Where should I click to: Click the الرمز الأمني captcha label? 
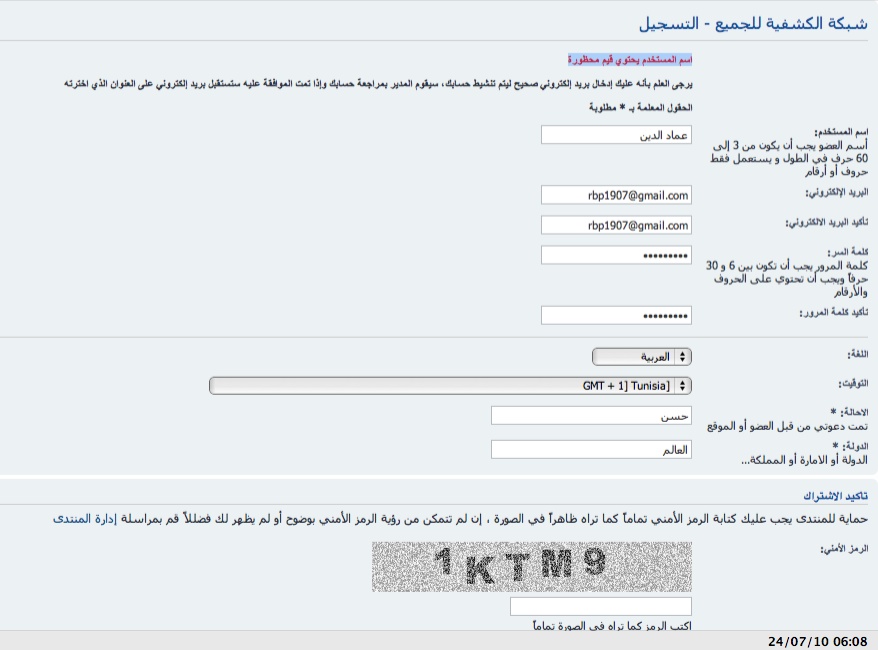coord(843,549)
